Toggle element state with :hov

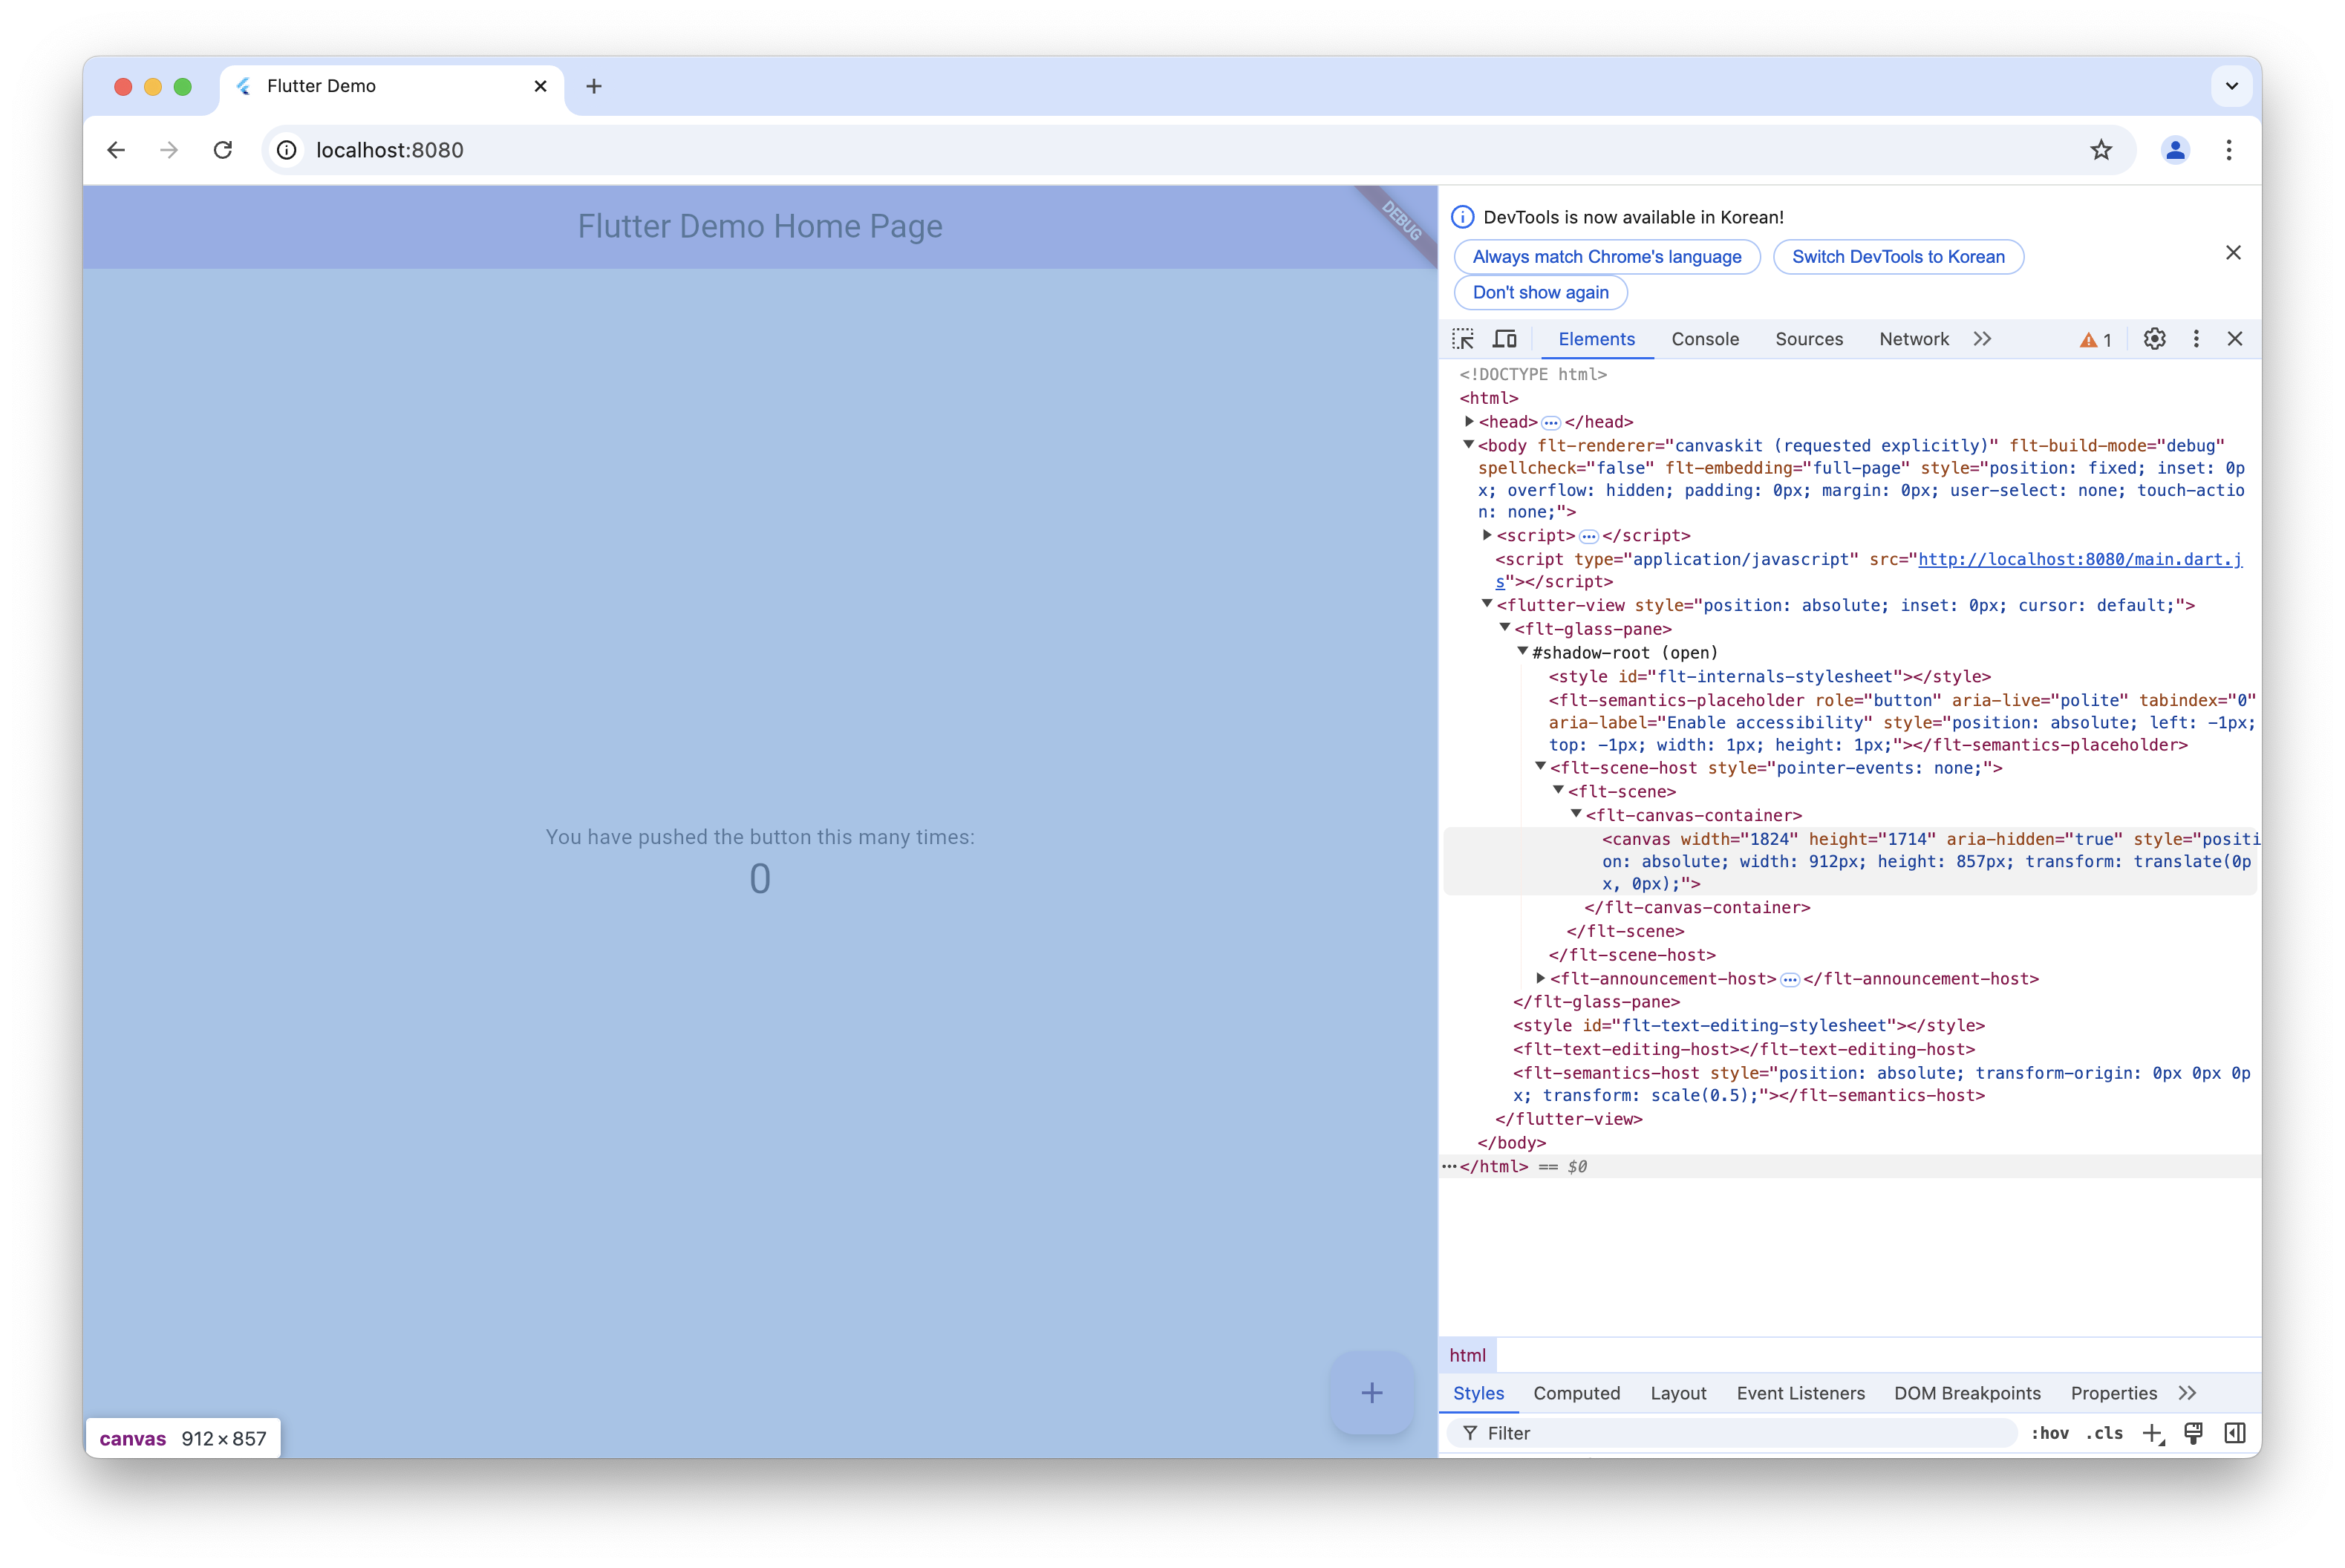2049,1433
